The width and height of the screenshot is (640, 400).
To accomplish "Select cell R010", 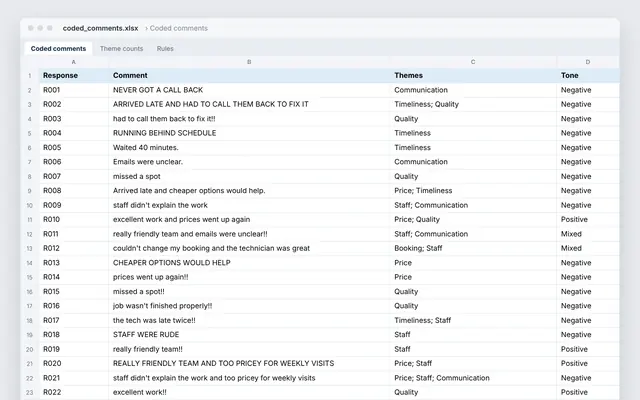I will click(74, 220).
